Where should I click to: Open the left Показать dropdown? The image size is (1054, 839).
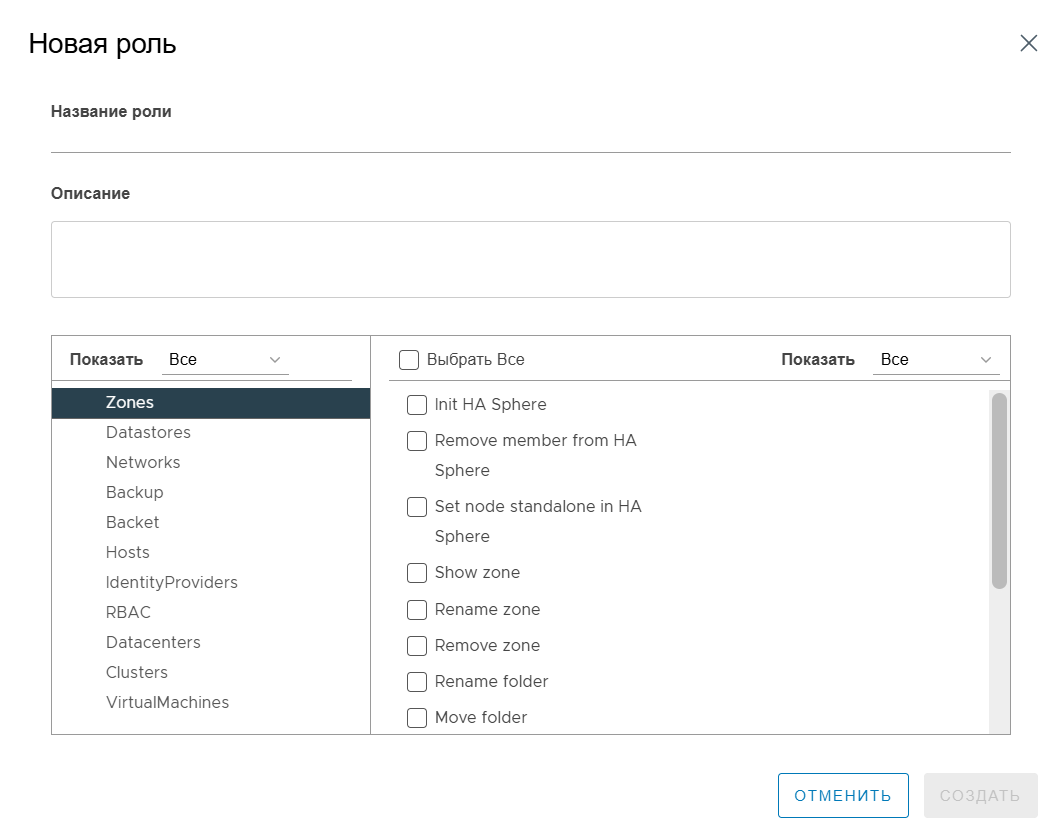point(225,360)
